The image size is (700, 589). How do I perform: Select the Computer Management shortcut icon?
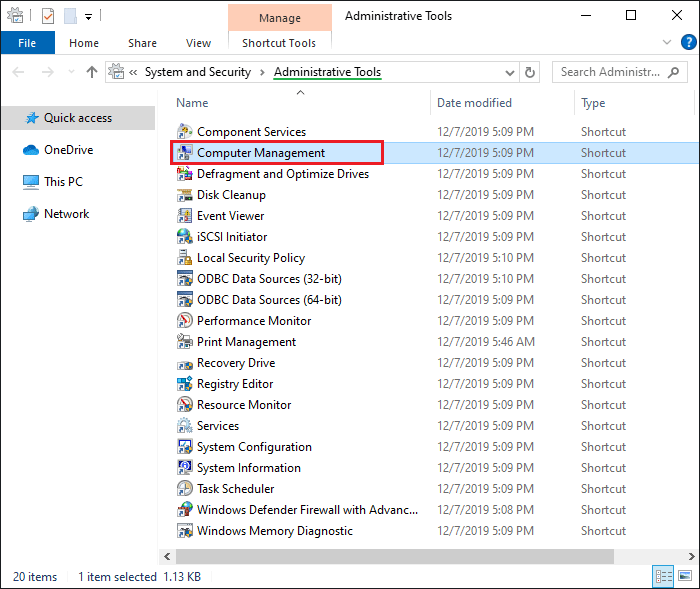(184, 153)
